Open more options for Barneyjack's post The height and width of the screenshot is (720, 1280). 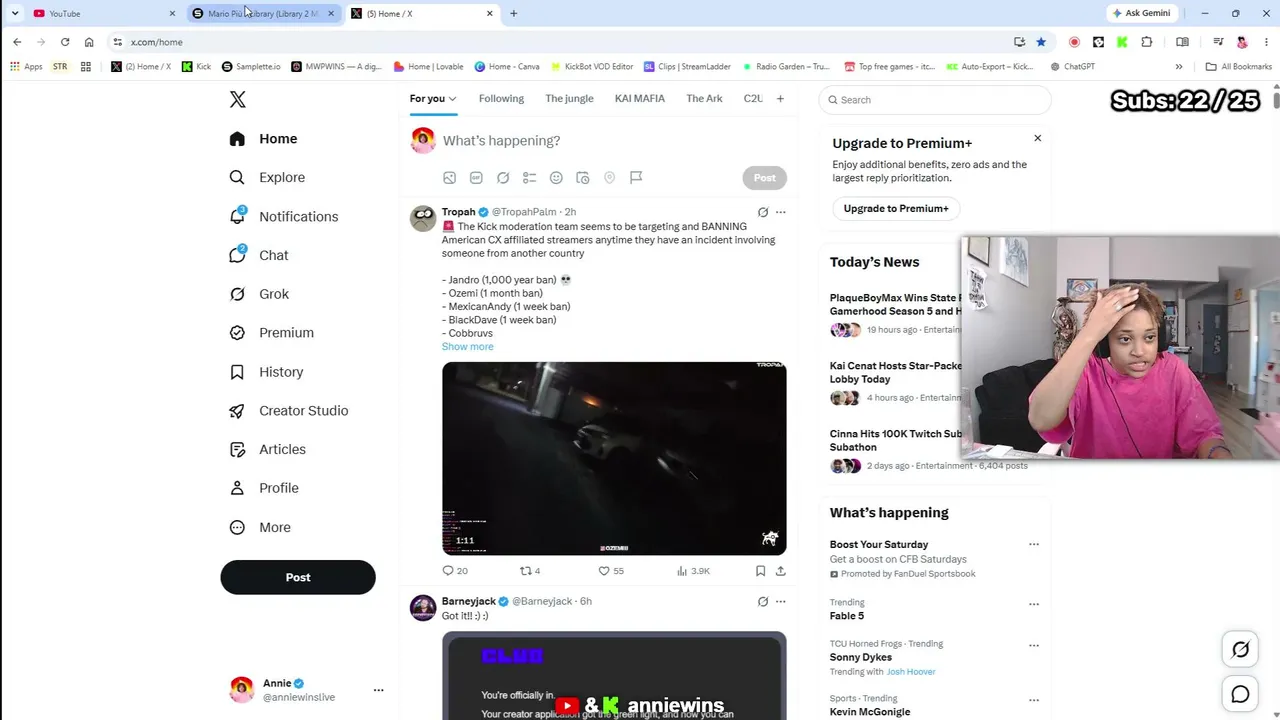click(781, 601)
